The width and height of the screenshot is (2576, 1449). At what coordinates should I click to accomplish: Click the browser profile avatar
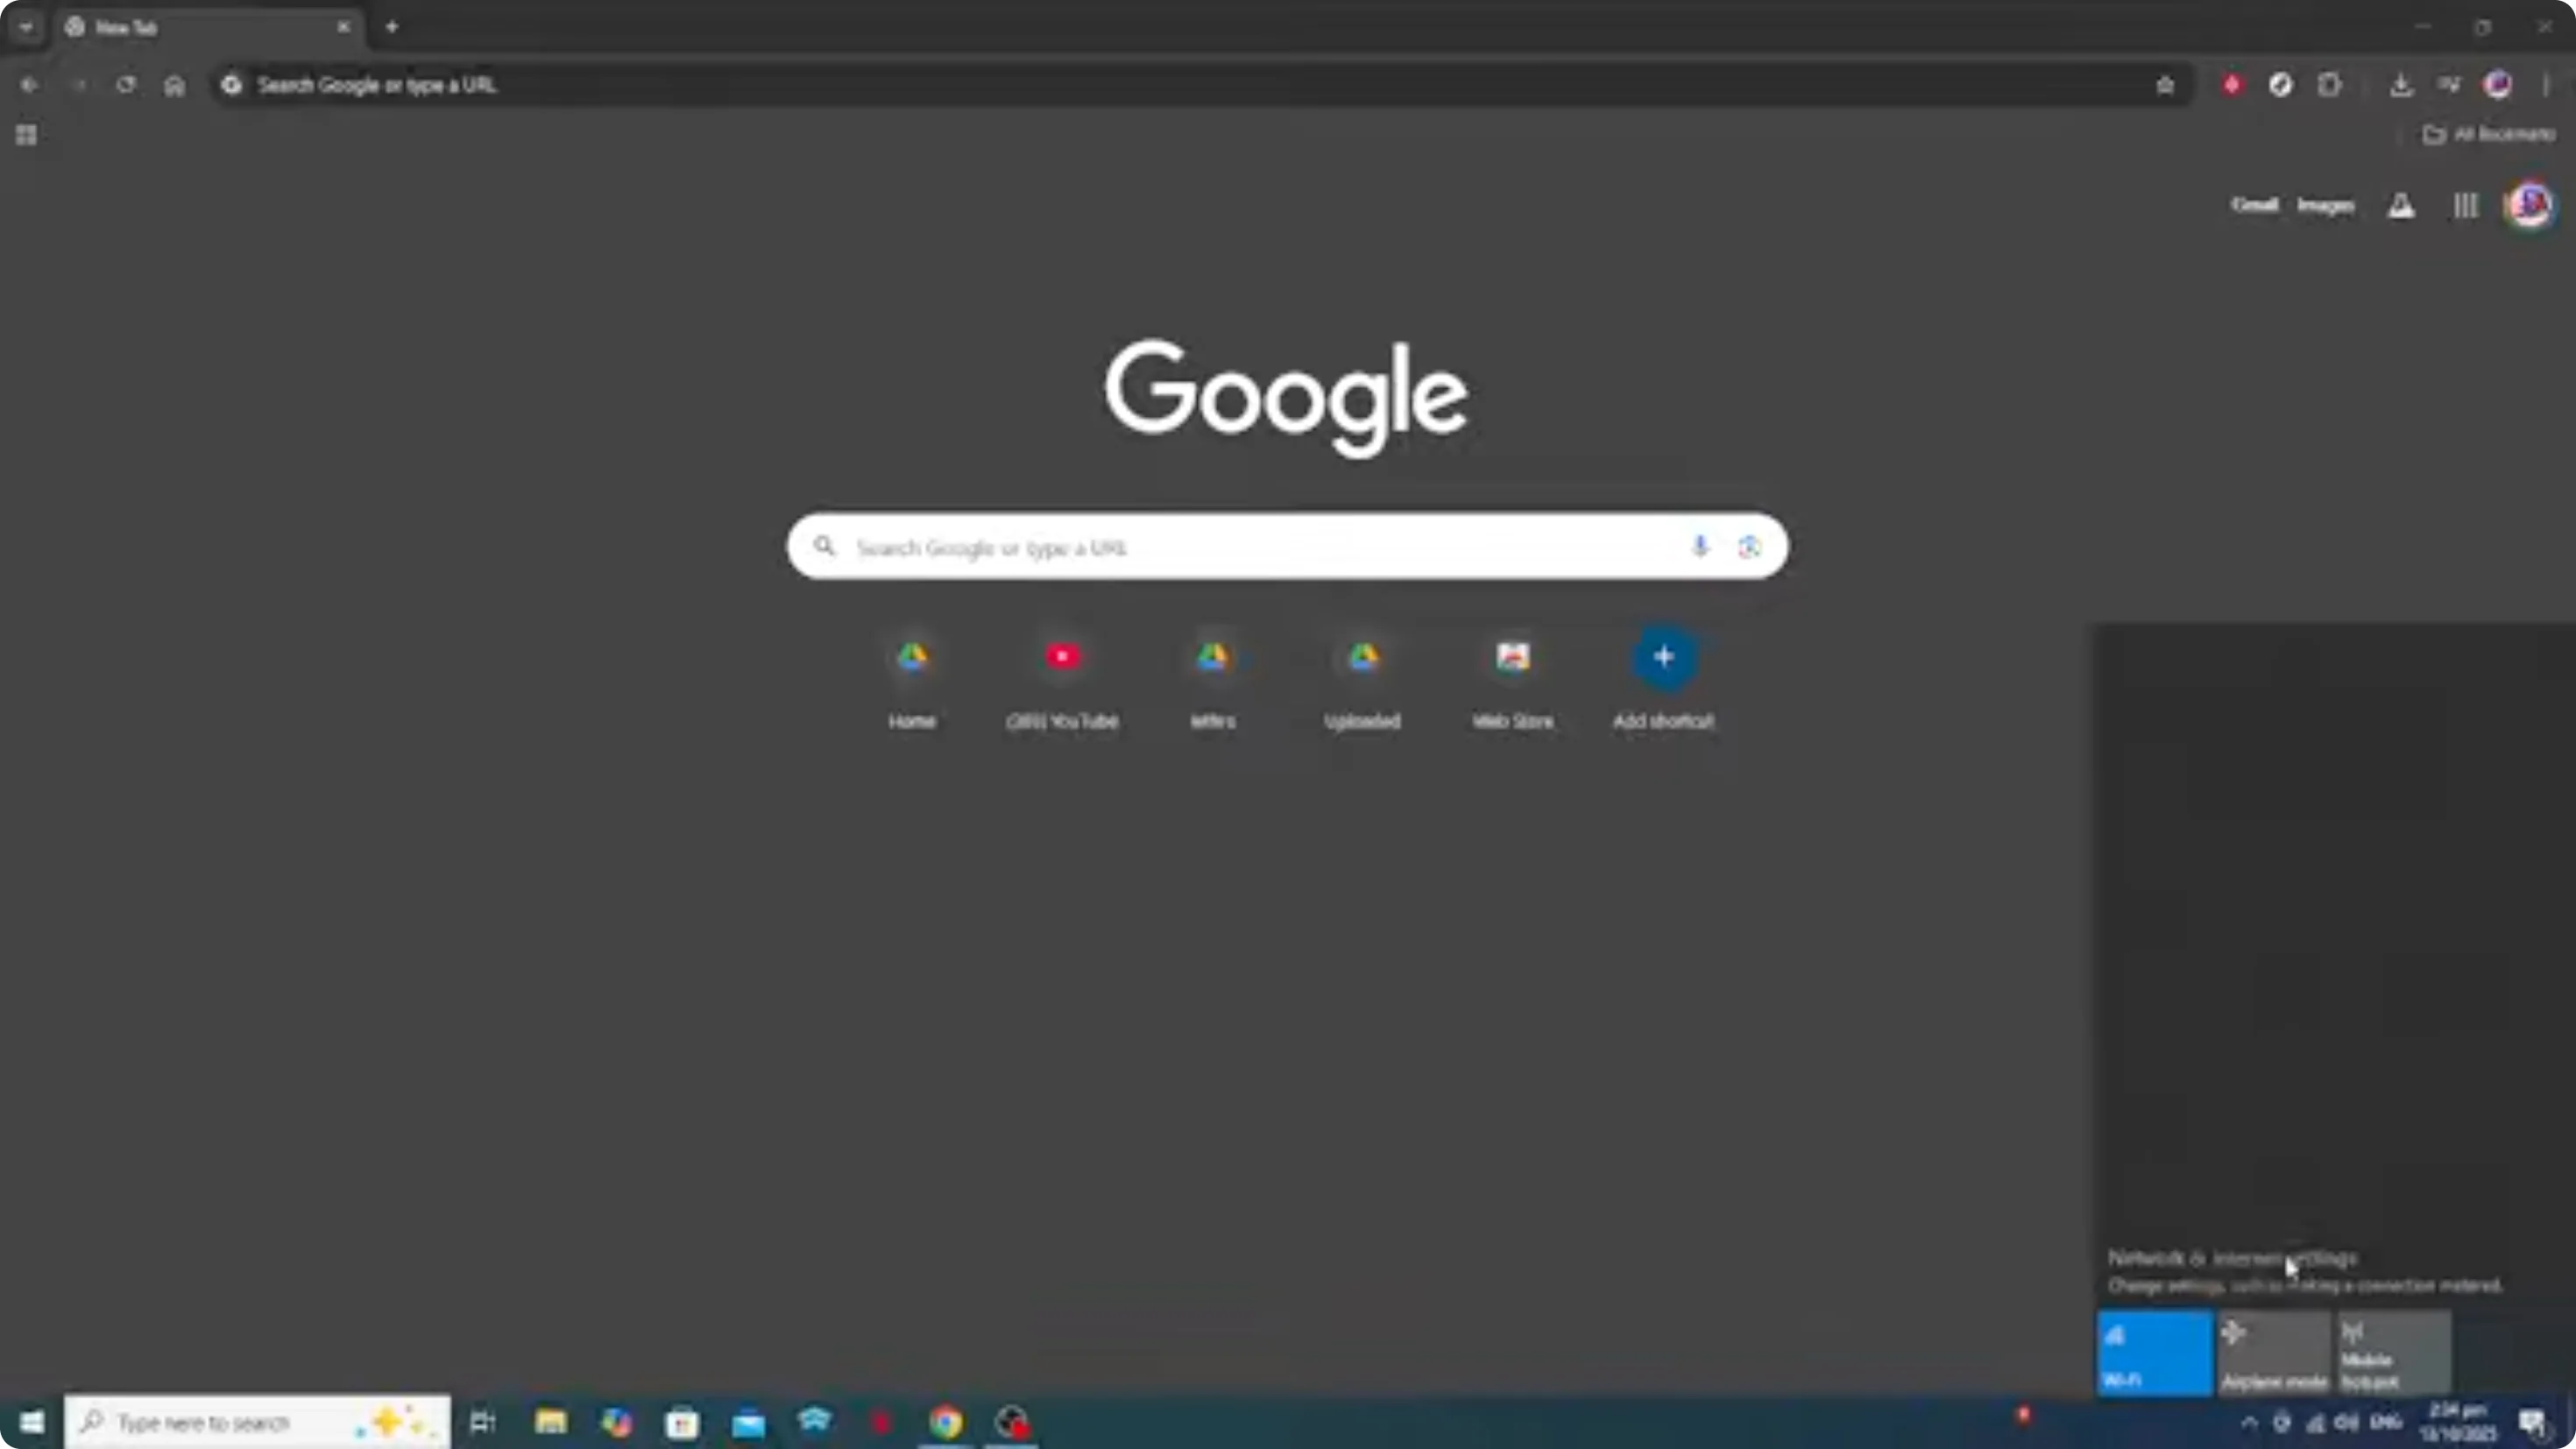coord(2497,85)
